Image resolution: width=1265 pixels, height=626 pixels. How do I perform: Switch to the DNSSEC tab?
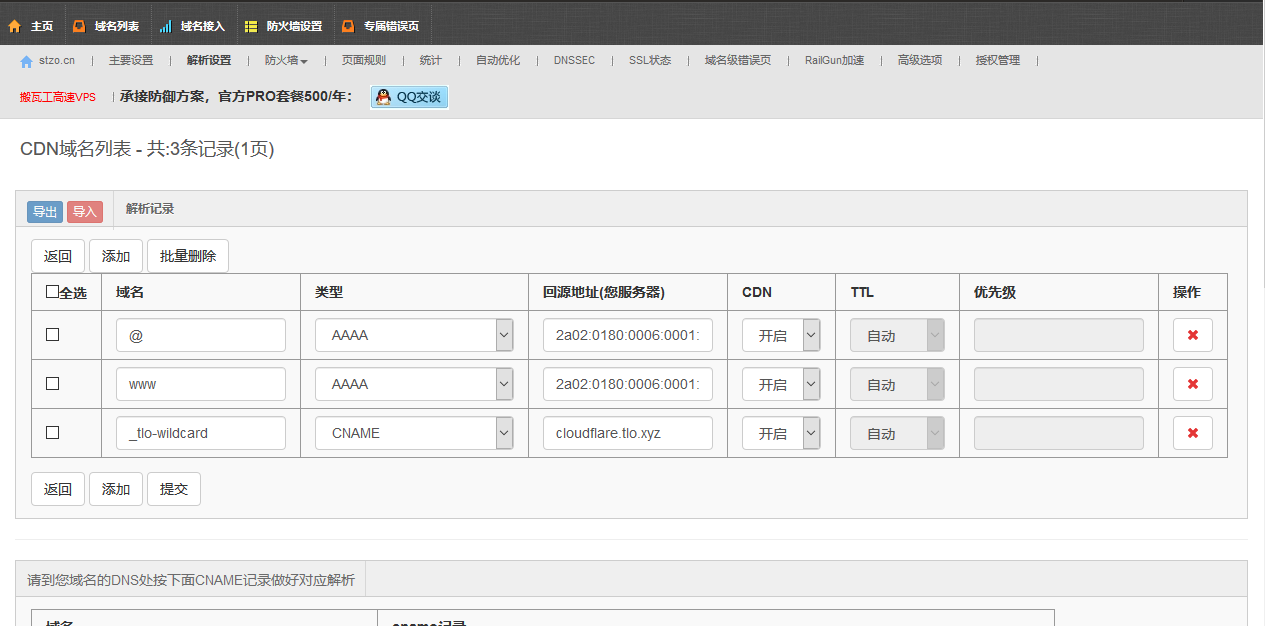click(574, 61)
